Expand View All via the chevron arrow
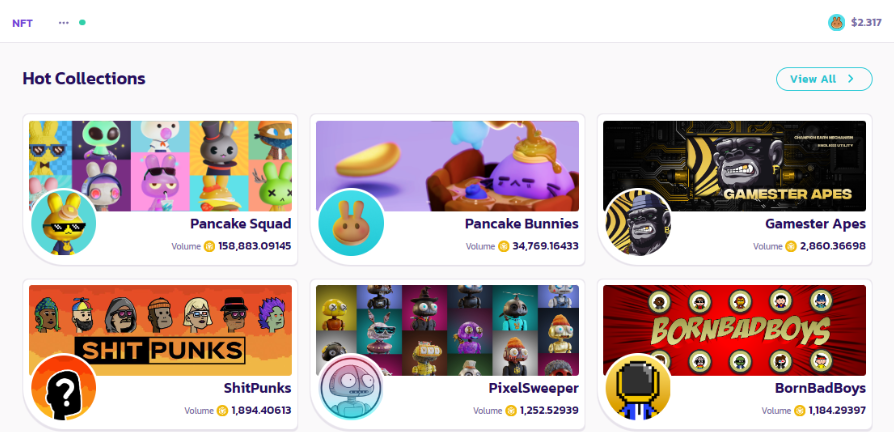This screenshot has width=894, height=432. 851,79
